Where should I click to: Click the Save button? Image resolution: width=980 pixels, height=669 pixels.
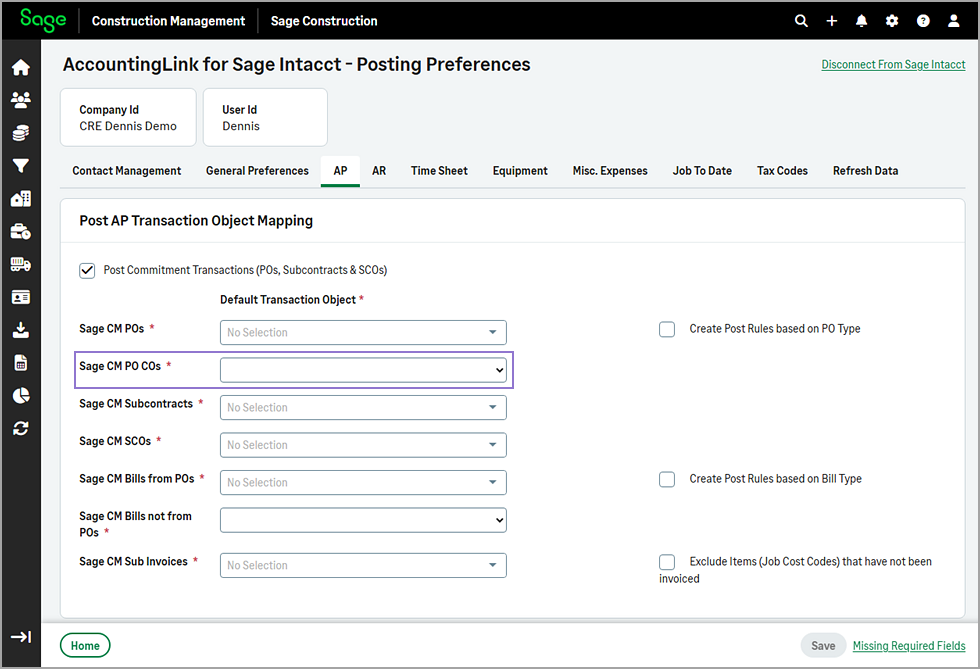click(823, 646)
